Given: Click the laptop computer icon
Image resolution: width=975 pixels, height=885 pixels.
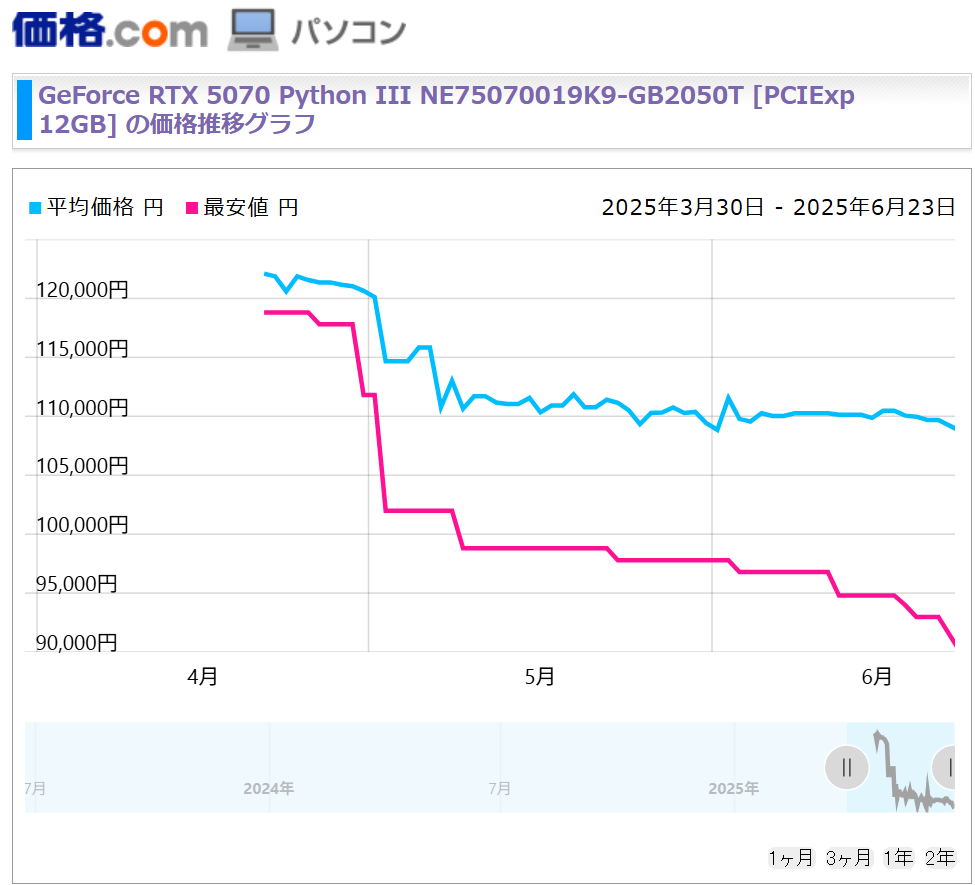Looking at the screenshot, I should [x=252, y=30].
